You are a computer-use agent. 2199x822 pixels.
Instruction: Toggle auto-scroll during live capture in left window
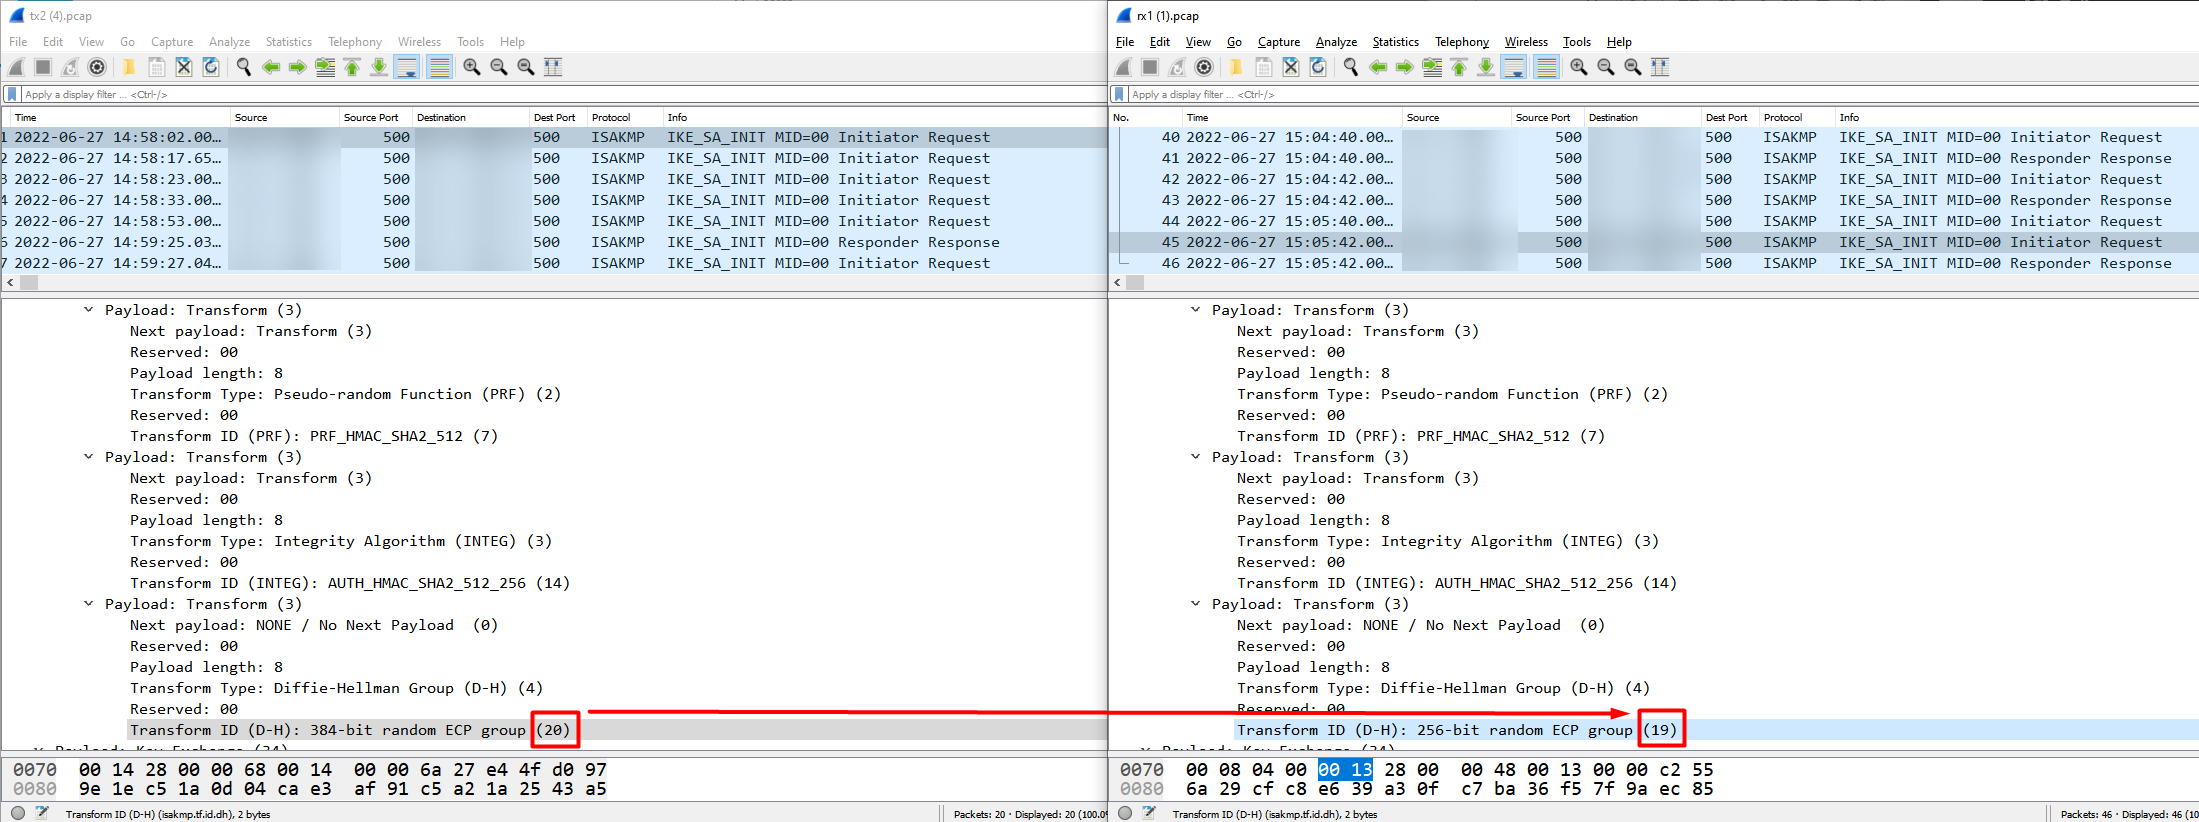point(407,67)
